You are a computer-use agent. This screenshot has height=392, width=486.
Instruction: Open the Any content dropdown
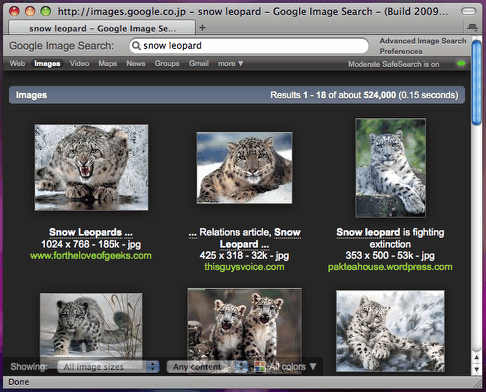point(207,367)
